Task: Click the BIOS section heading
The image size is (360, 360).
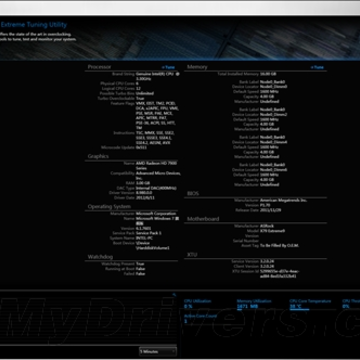Action: pyautogui.click(x=193, y=193)
